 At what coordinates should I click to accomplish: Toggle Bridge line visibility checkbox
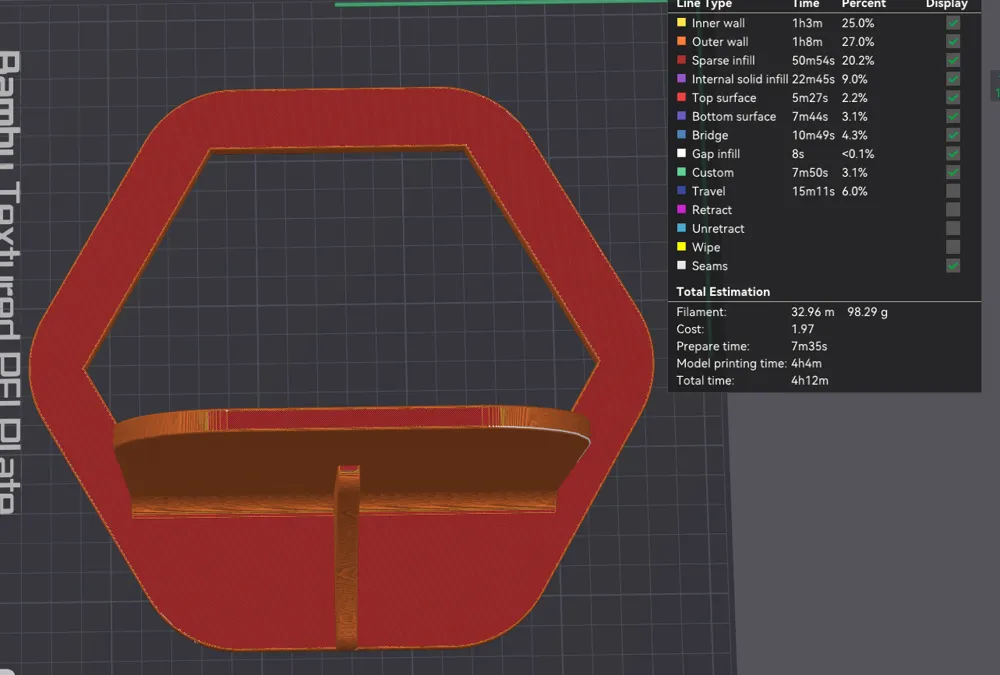[953, 135]
